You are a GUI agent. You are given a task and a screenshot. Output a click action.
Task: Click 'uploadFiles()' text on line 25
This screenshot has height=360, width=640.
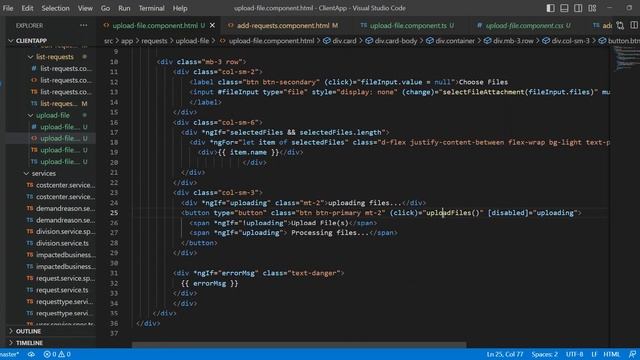point(452,213)
